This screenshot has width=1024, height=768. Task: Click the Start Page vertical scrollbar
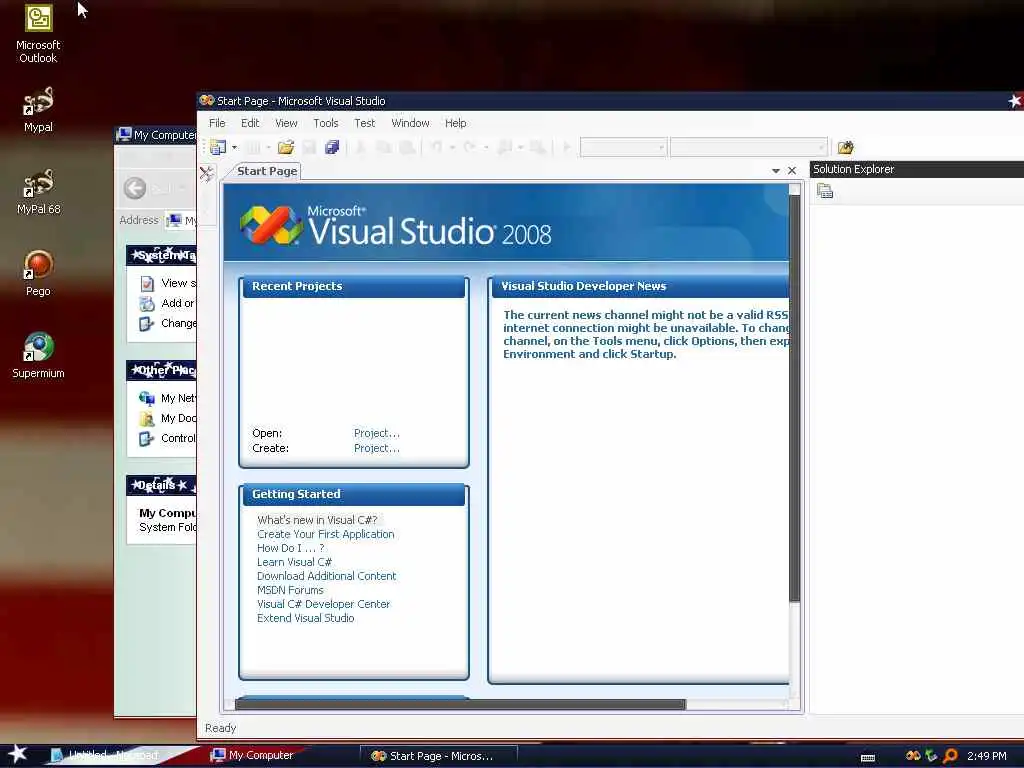click(x=795, y=398)
